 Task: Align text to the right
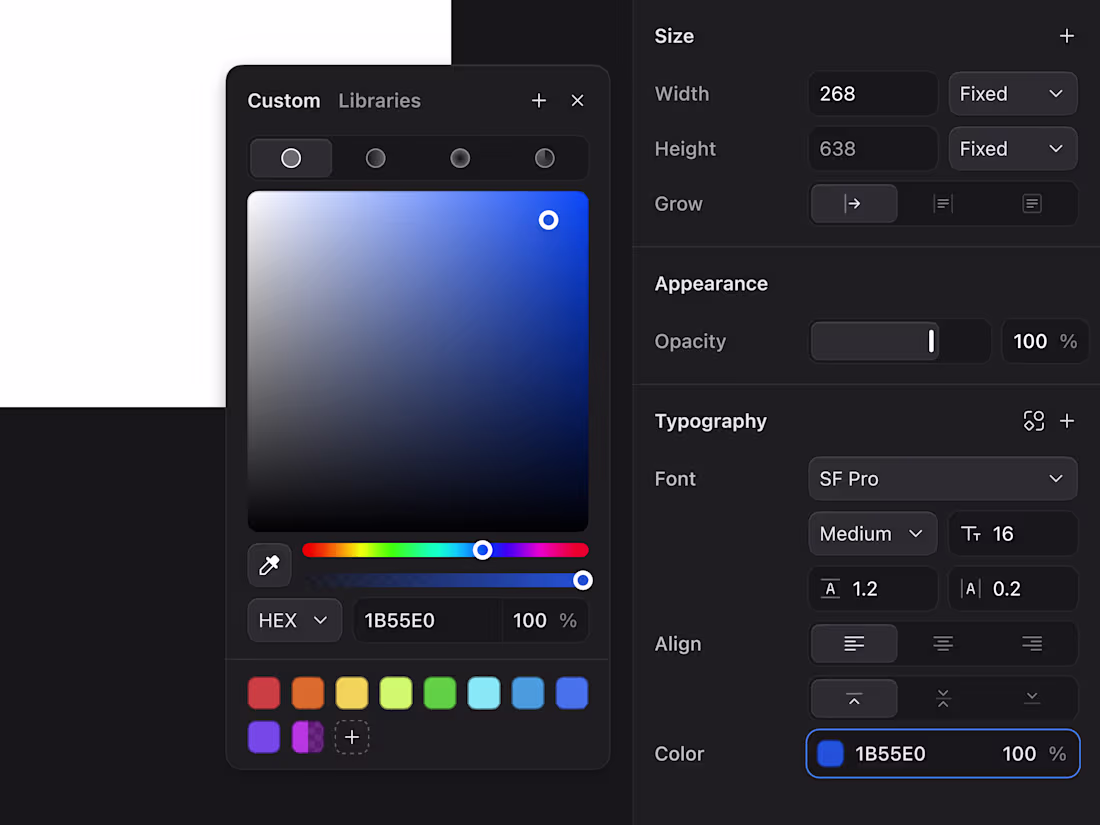click(x=1031, y=643)
